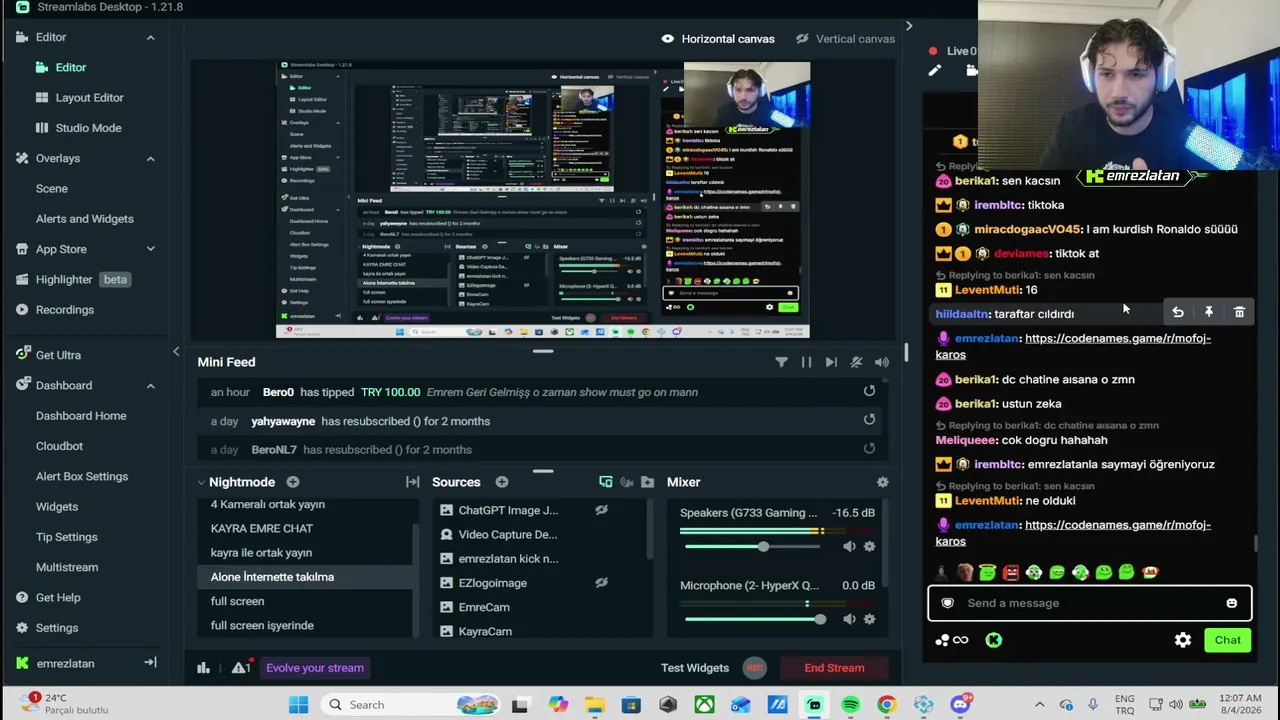Viewport: 1280px width, 720px height.
Task: Mute the Microphone audio source
Action: click(x=849, y=619)
